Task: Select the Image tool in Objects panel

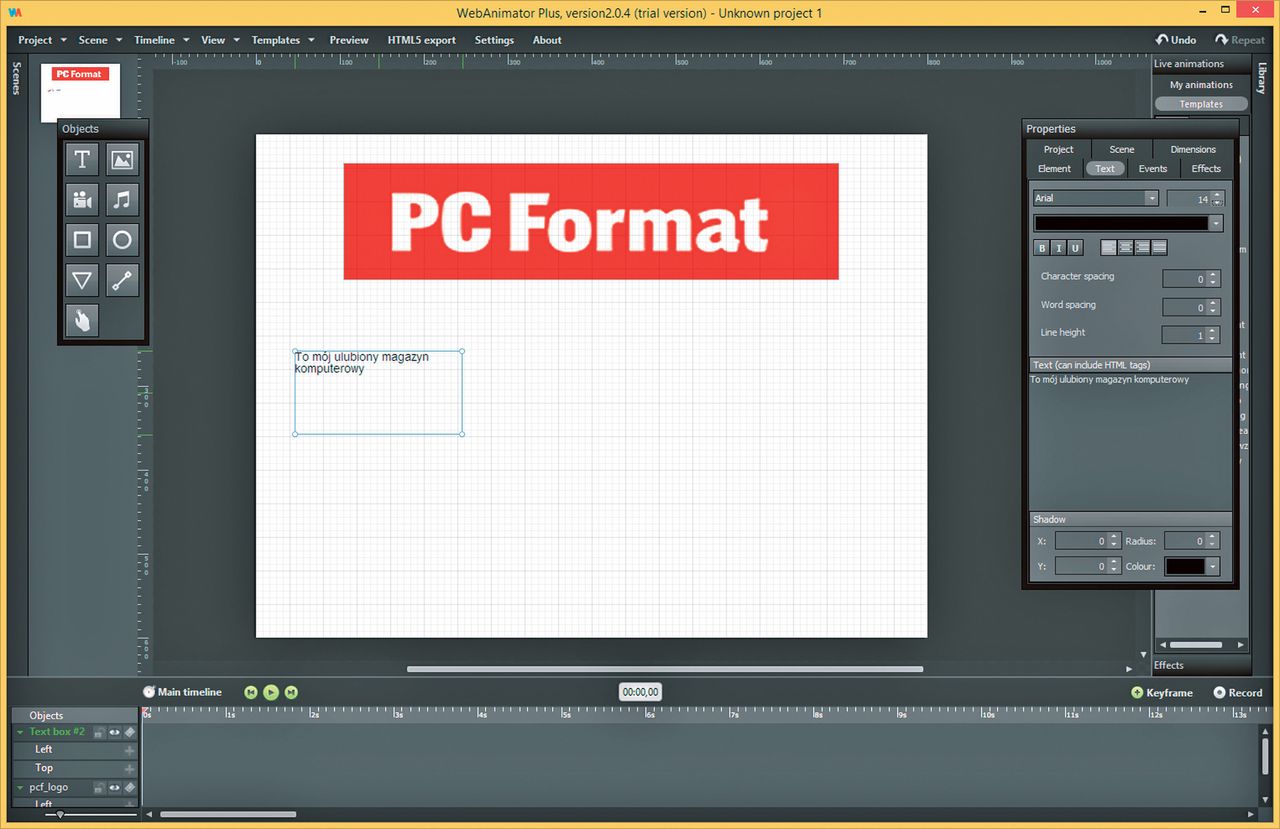Action: 122,160
